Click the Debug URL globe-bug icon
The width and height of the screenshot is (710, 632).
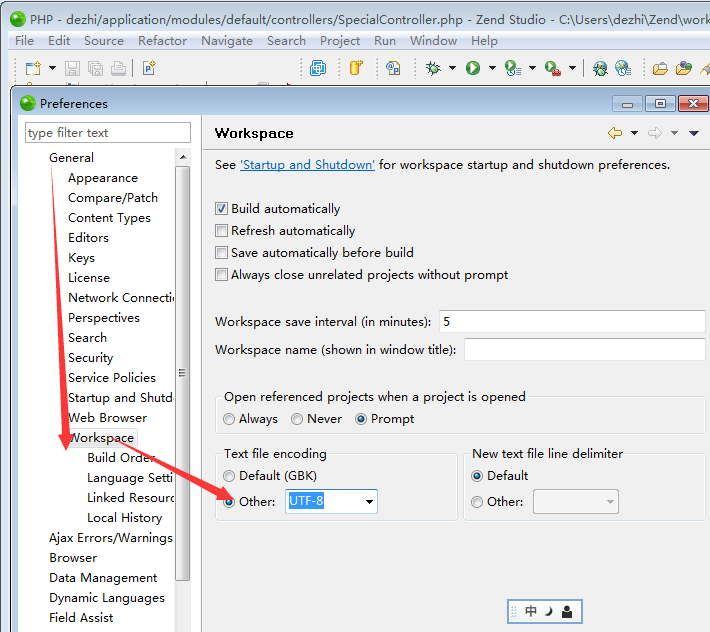click(600, 68)
